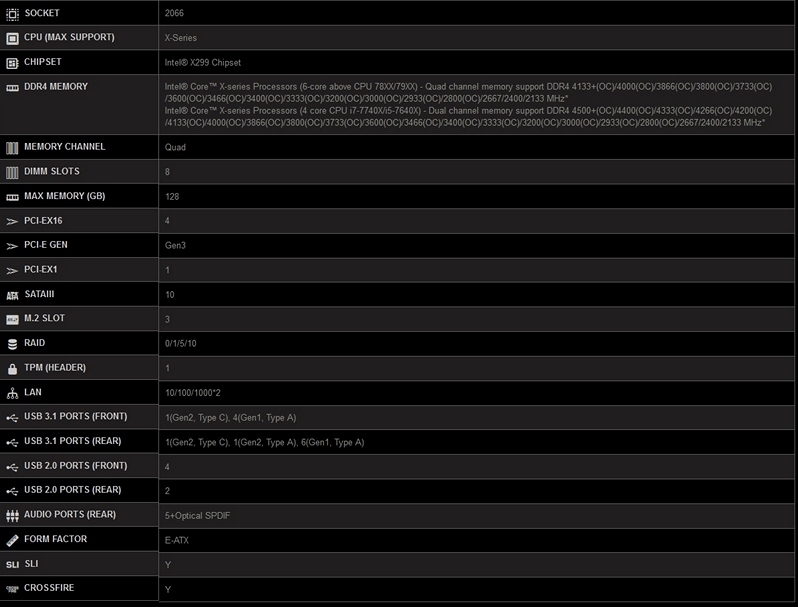Click the Socket row icon
Image resolution: width=798 pixels, height=607 pixels.
12,14
